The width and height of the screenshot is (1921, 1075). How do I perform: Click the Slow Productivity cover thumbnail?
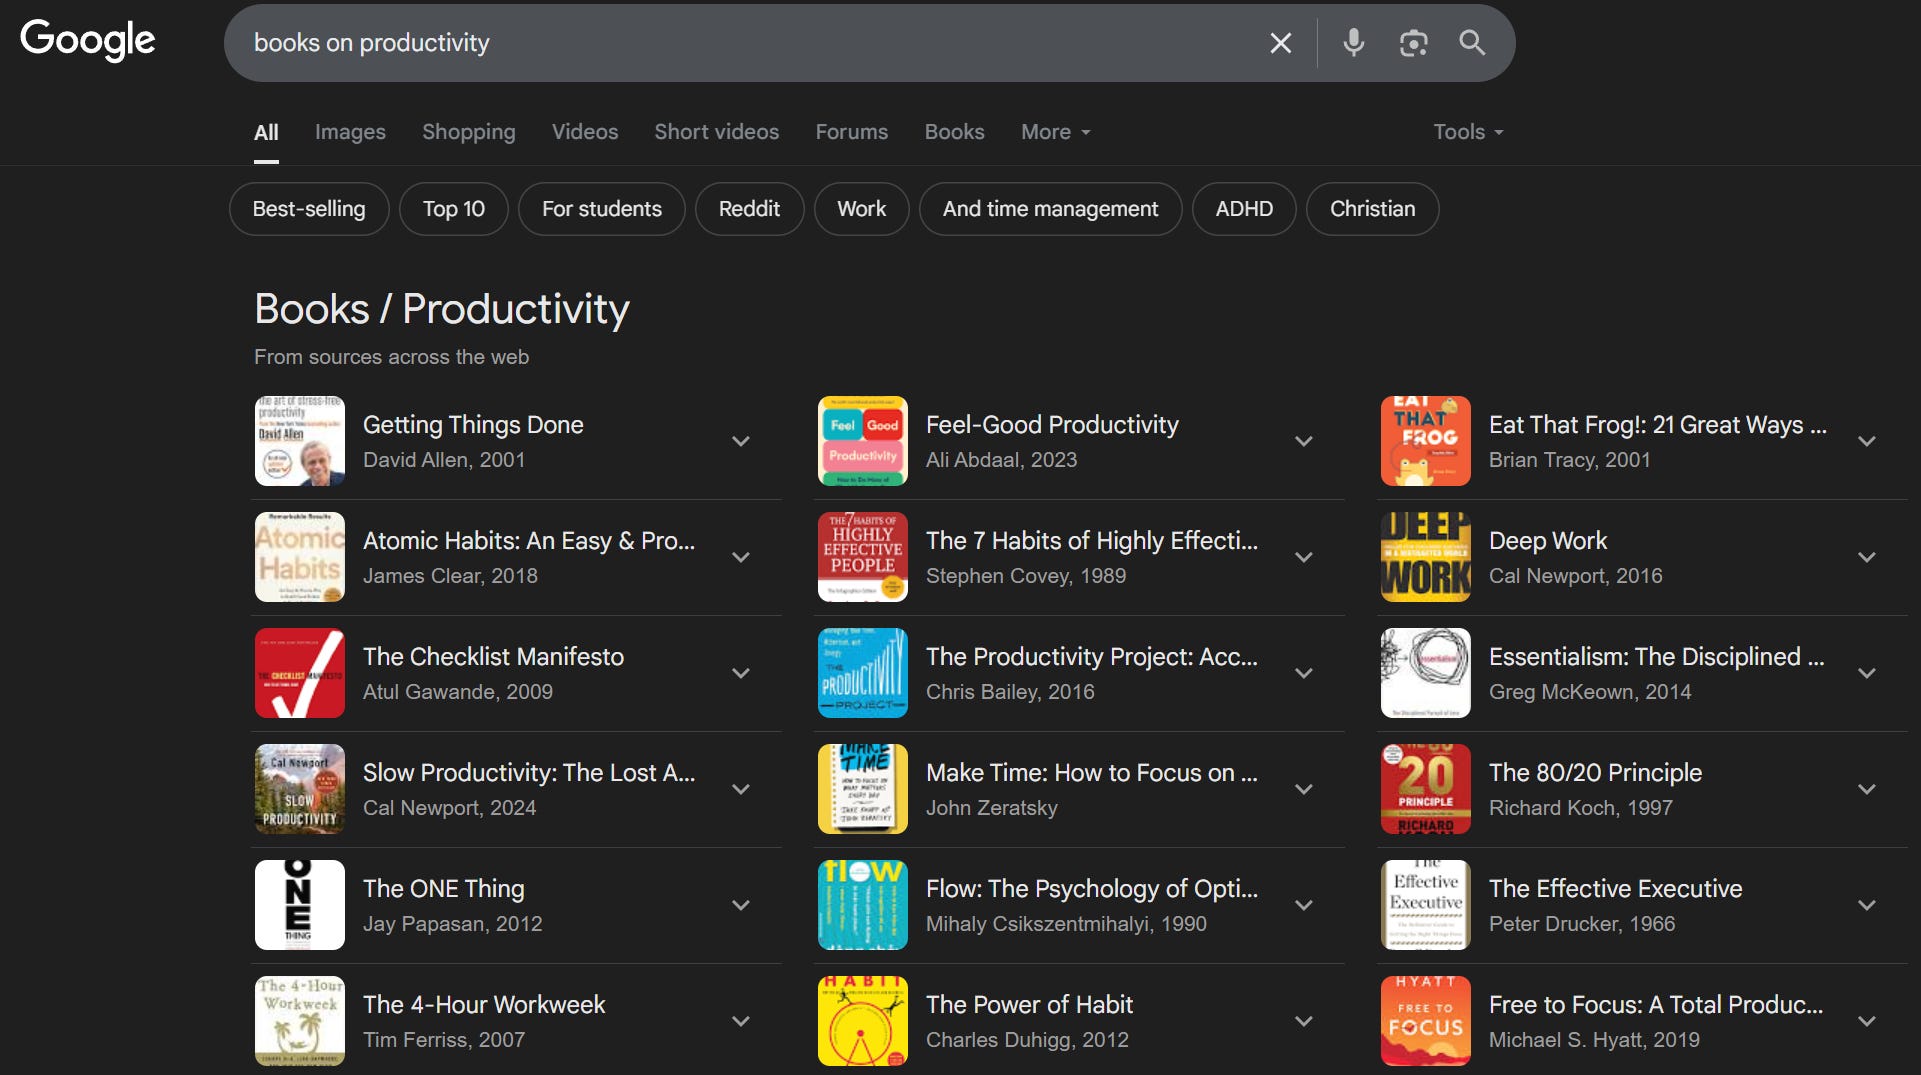(x=300, y=789)
